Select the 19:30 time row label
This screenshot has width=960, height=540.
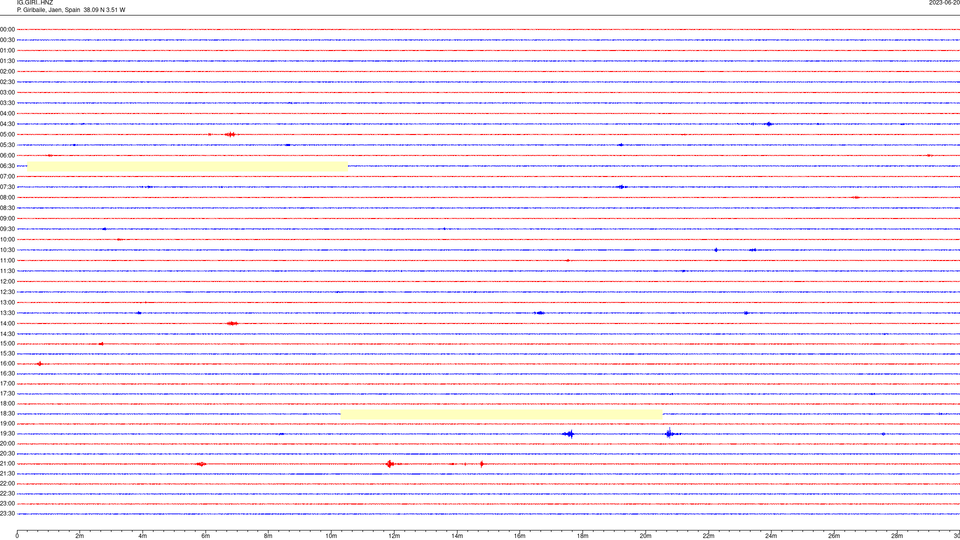tap(7, 434)
